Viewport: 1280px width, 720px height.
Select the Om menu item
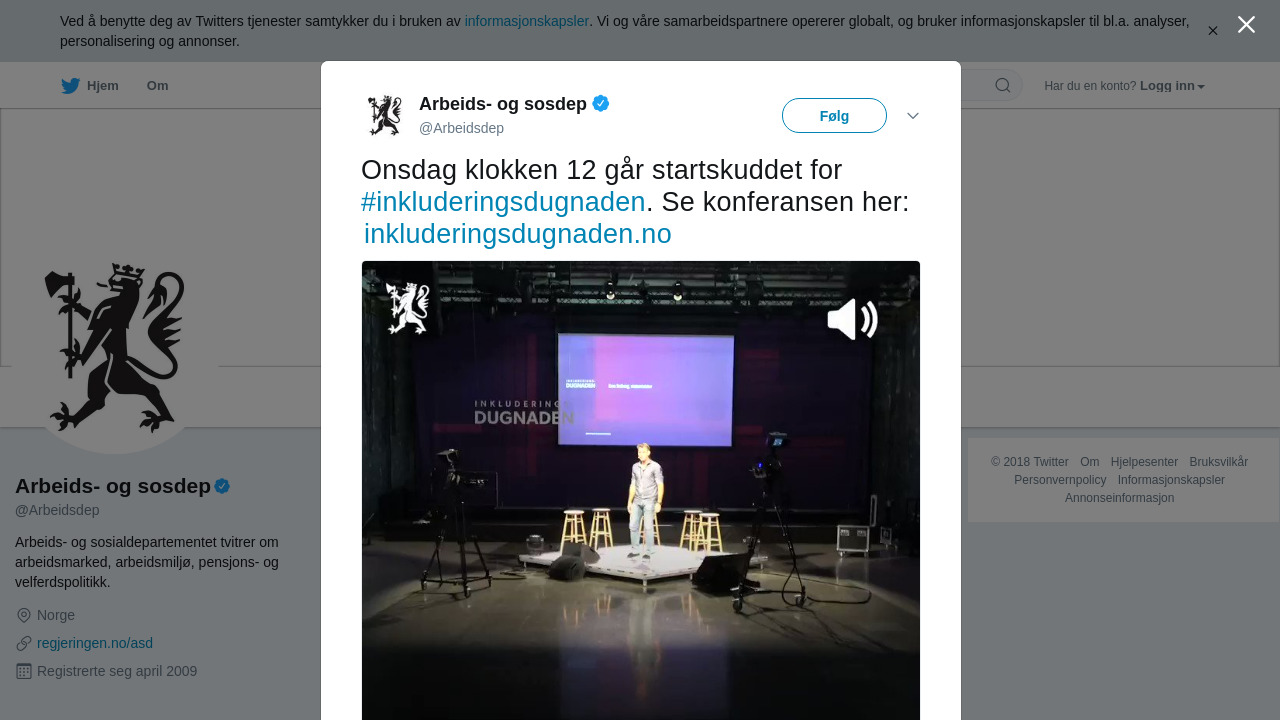pyautogui.click(x=157, y=86)
